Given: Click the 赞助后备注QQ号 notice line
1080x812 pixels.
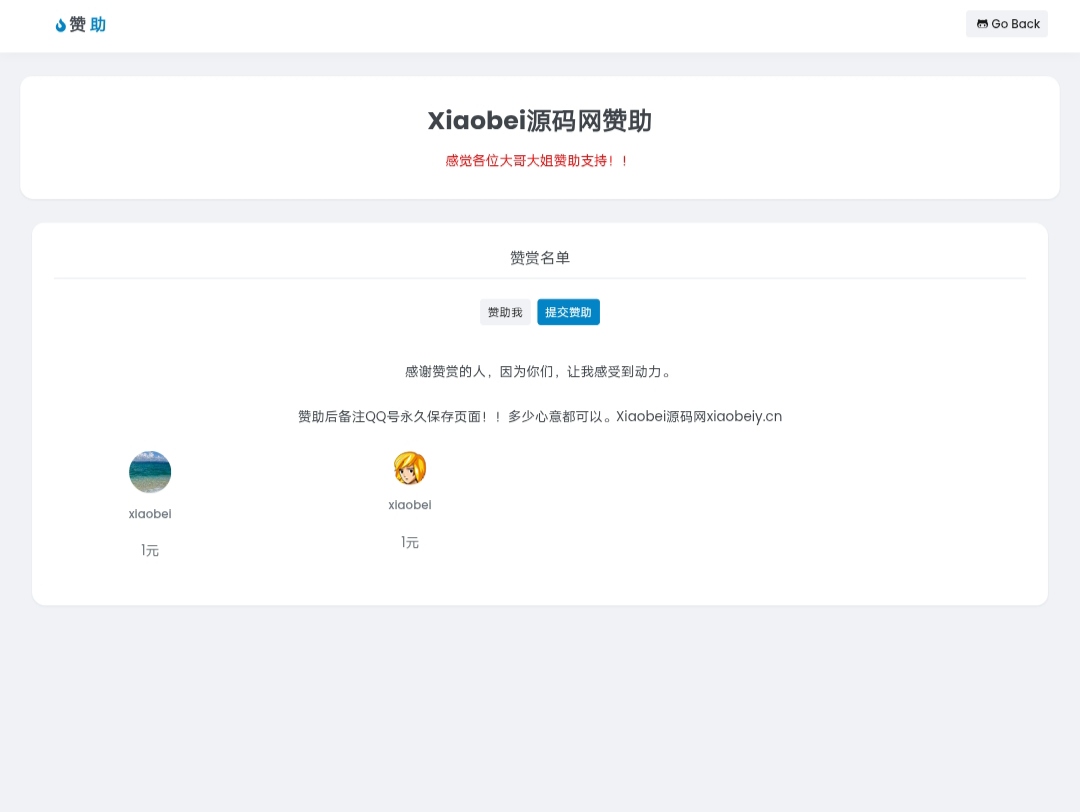Looking at the screenshot, I should click(x=540, y=417).
